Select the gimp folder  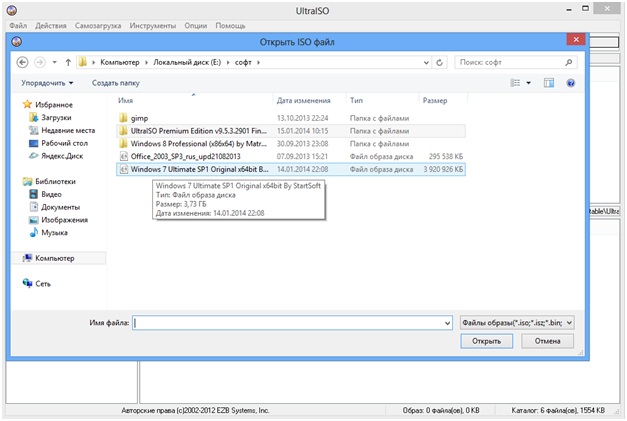tap(291, 118)
